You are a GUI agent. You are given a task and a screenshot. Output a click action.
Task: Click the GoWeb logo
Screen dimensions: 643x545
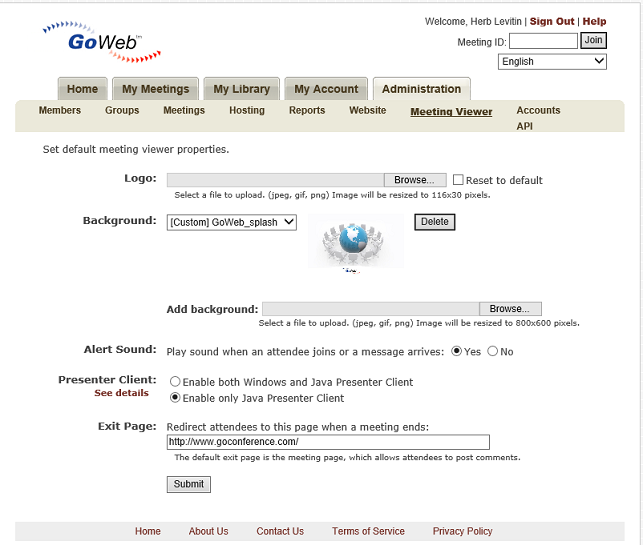(100, 42)
